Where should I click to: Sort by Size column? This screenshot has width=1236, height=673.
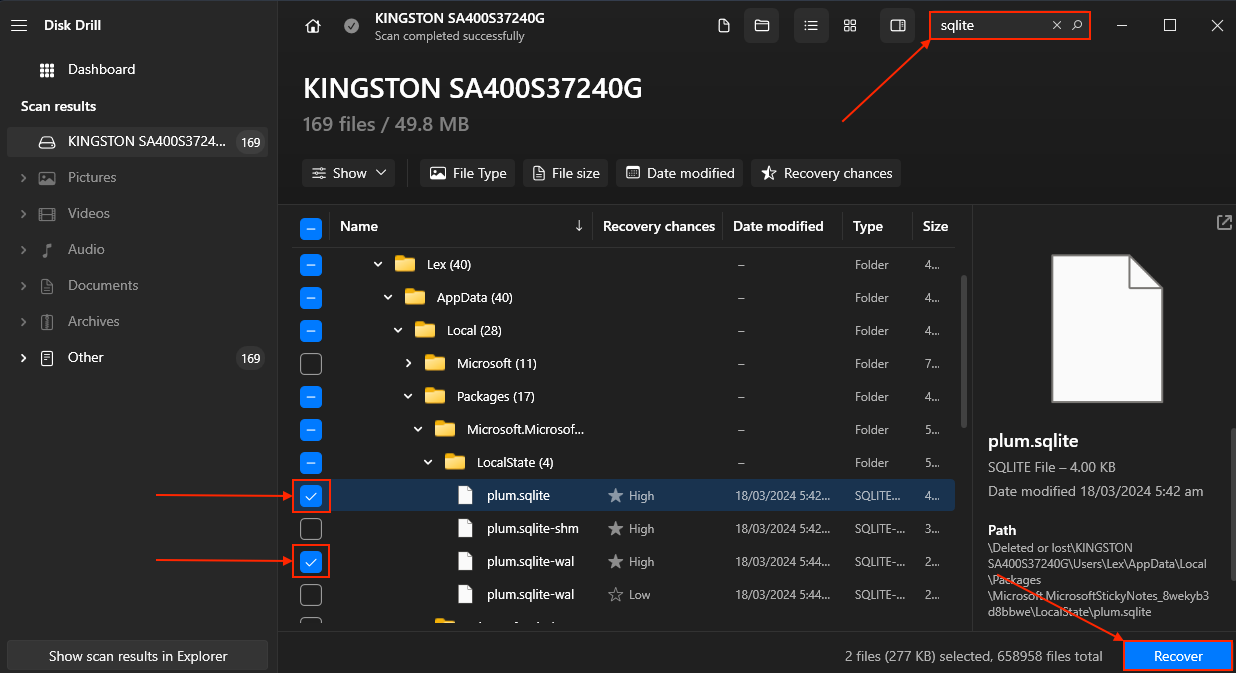click(x=935, y=226)
